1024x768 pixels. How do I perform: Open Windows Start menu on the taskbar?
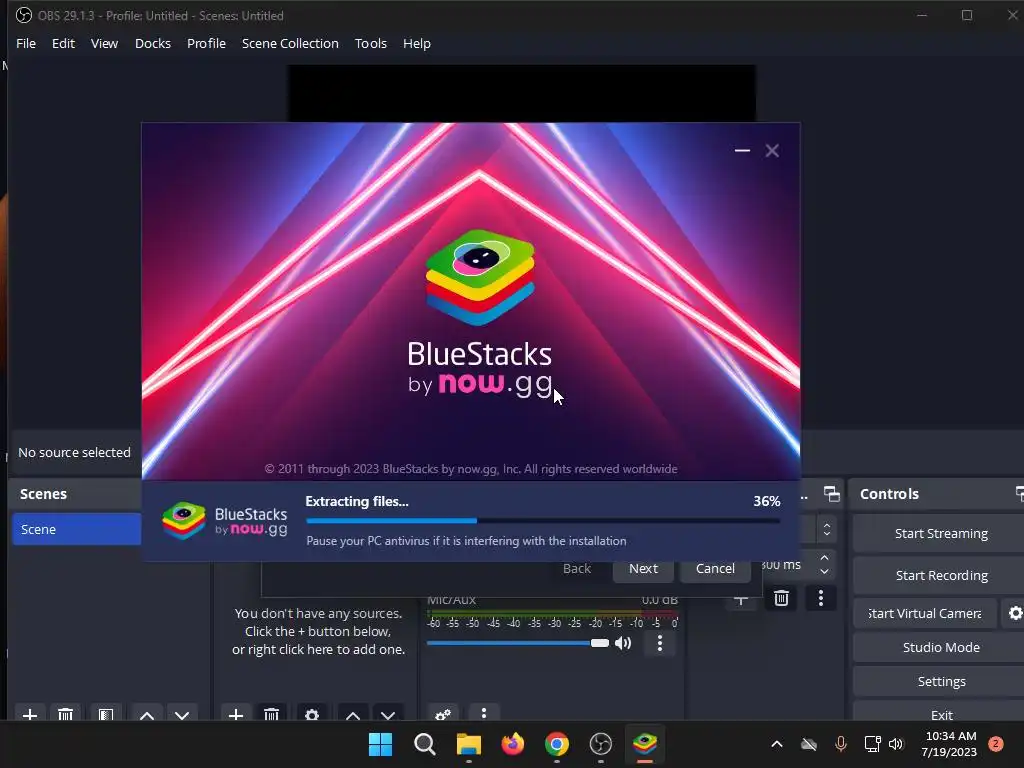380,744
